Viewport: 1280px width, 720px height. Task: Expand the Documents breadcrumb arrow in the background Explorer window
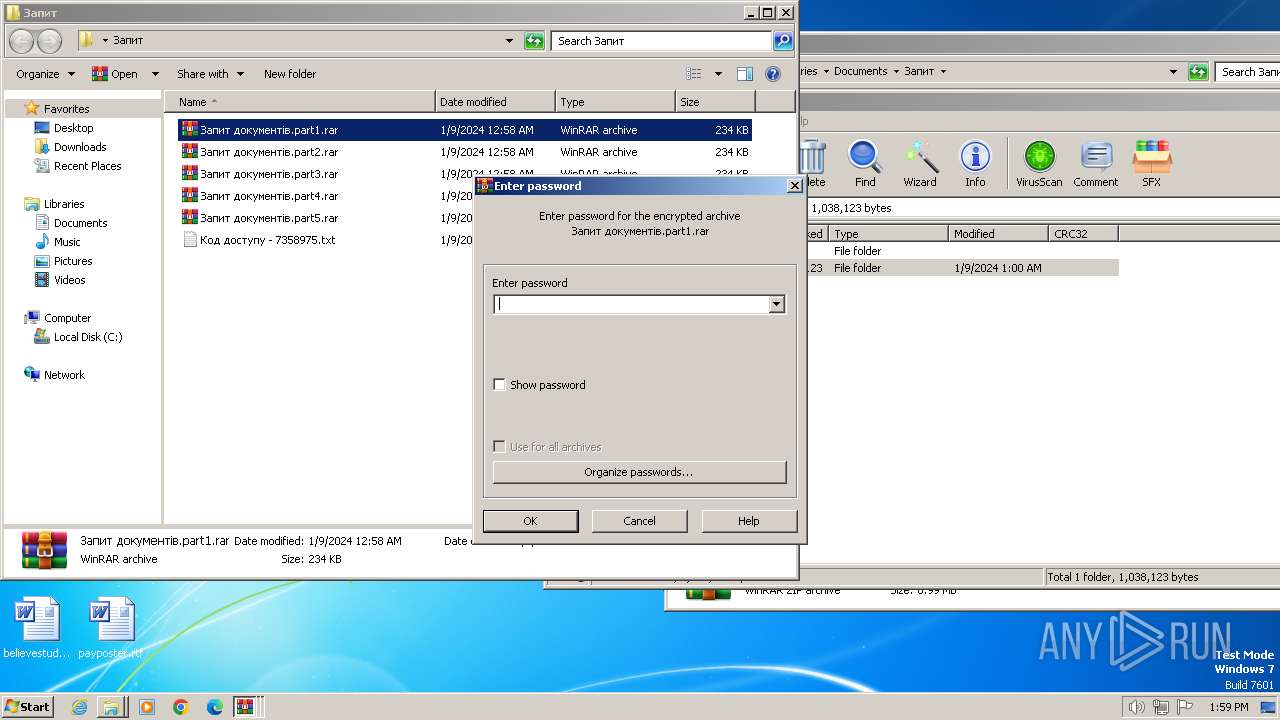tap(896, 72)
